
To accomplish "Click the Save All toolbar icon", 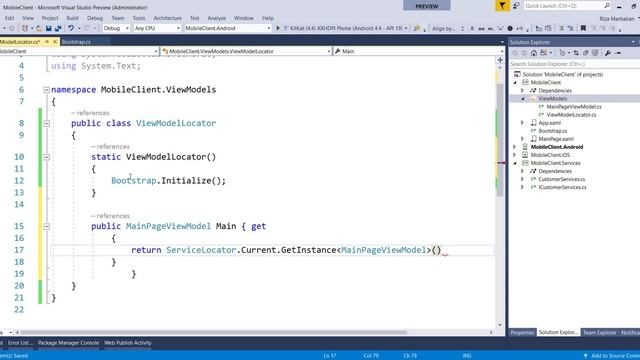I will [58, 28].
